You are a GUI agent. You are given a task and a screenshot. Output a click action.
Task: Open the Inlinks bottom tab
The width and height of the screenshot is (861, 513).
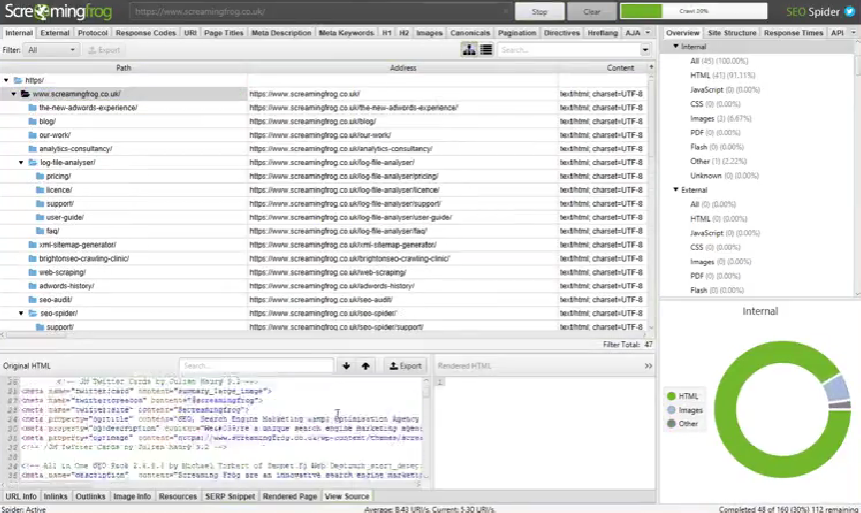55,497
